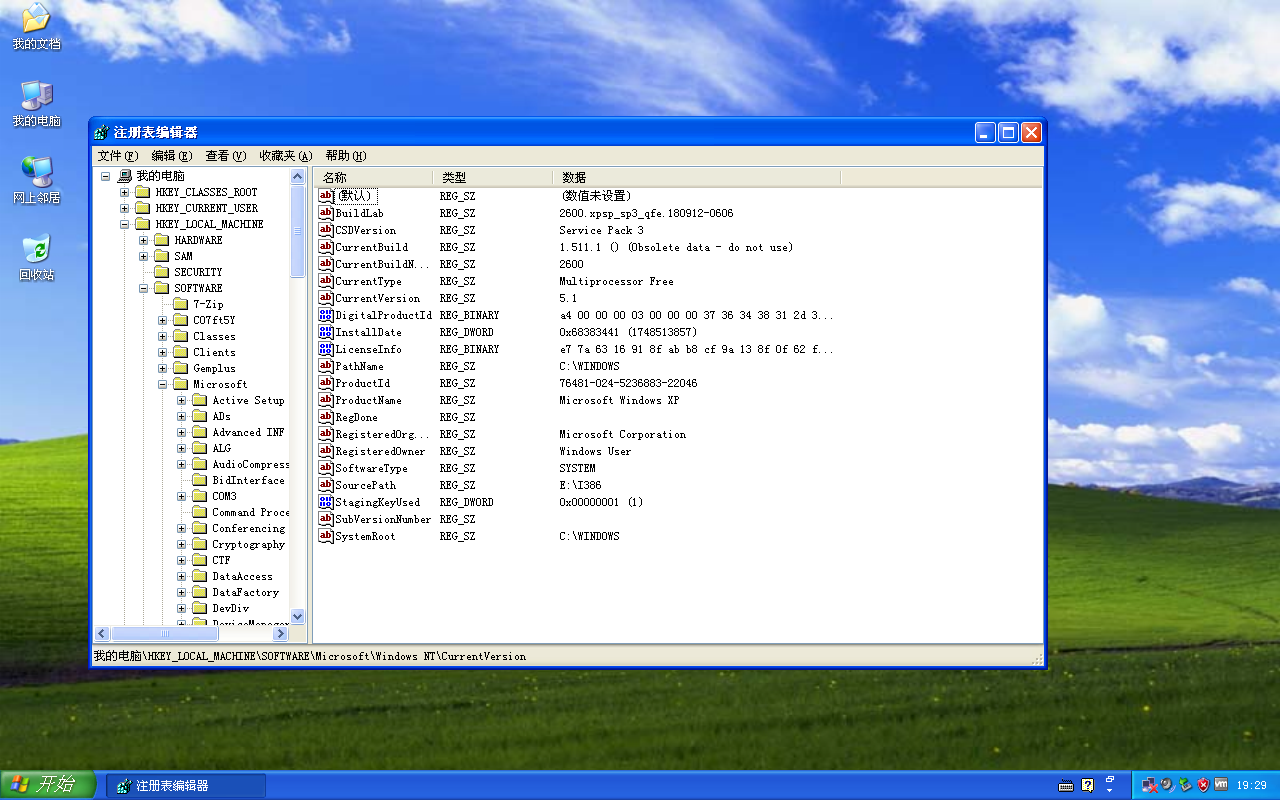
Task: Collapse the Microsoft key
Action: tap(162, 384)
